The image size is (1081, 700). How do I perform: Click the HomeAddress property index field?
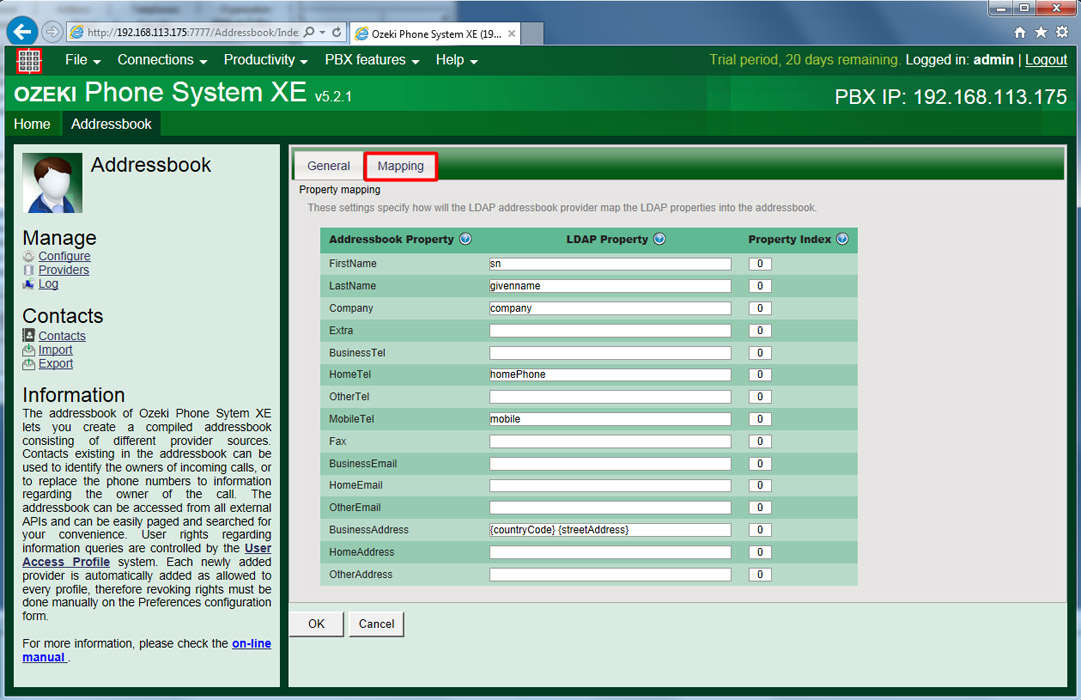coord(760,552)
